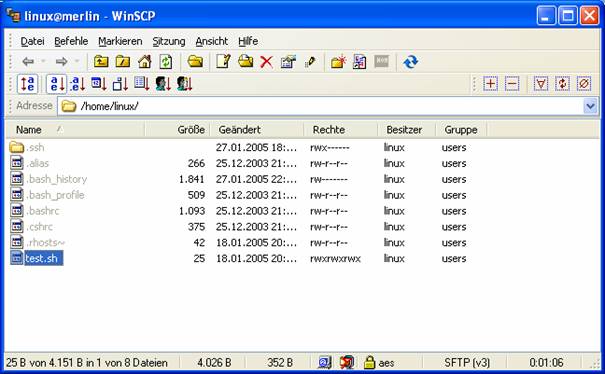Open the Befehle menu
The image size is (605, 374).
(71, 41)
